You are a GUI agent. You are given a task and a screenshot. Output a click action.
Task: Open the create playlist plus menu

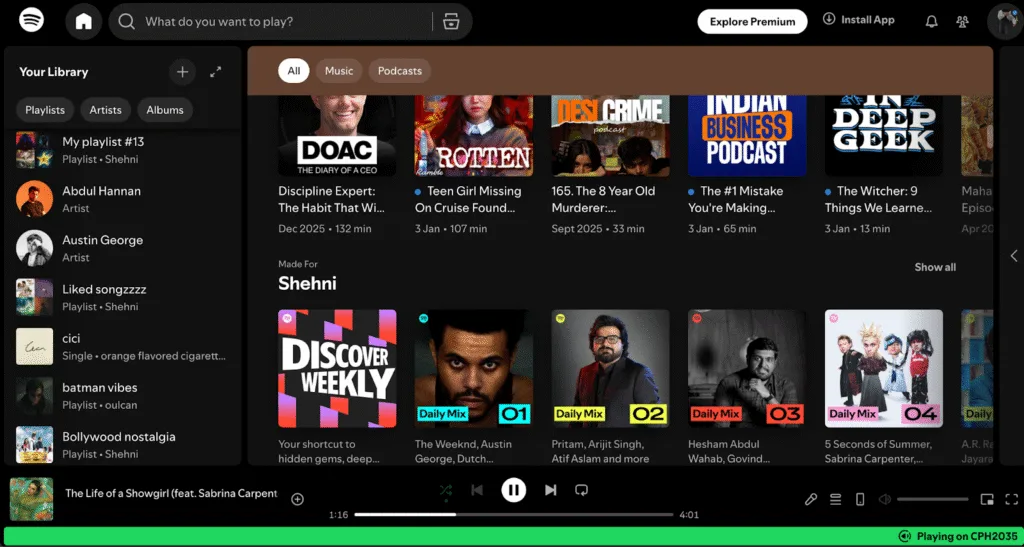click(x=182, y=72)
